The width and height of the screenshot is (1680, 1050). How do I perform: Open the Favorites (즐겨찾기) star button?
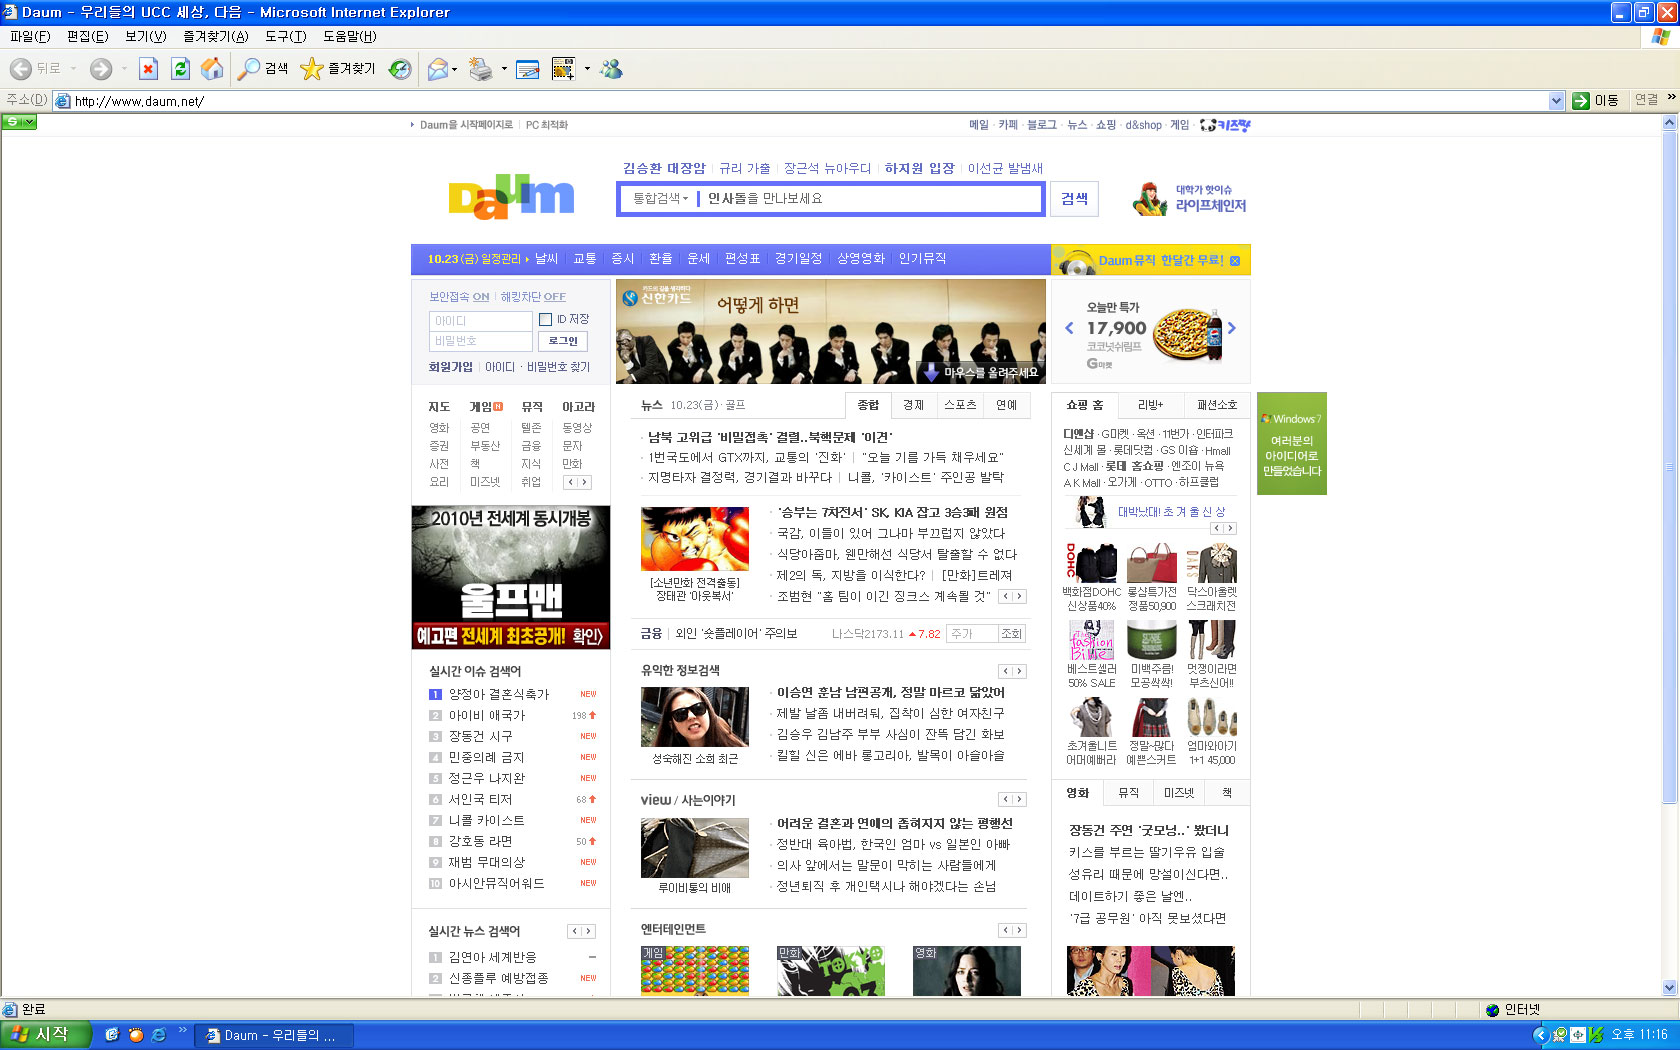(338, 69)
